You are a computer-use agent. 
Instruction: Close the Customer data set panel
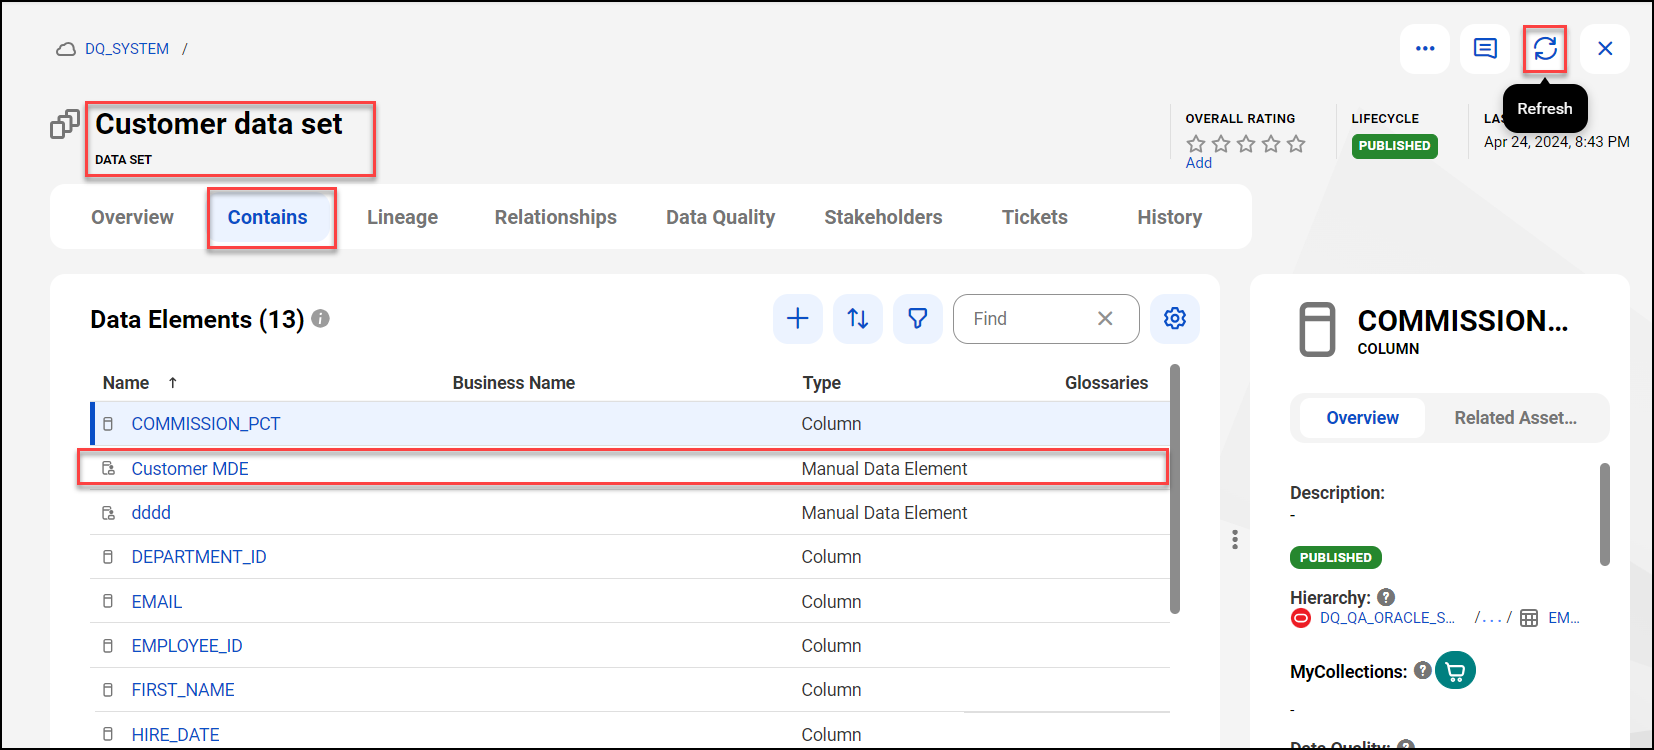(x=1605, y=49)
